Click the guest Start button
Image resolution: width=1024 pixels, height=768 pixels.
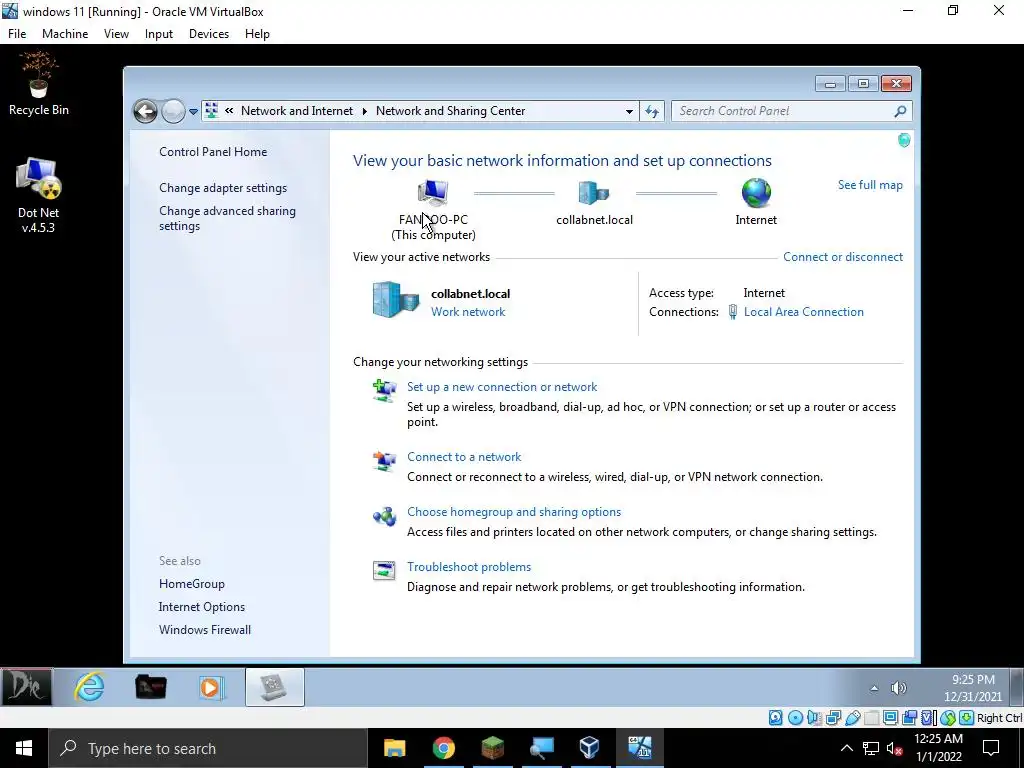[26, 687]
